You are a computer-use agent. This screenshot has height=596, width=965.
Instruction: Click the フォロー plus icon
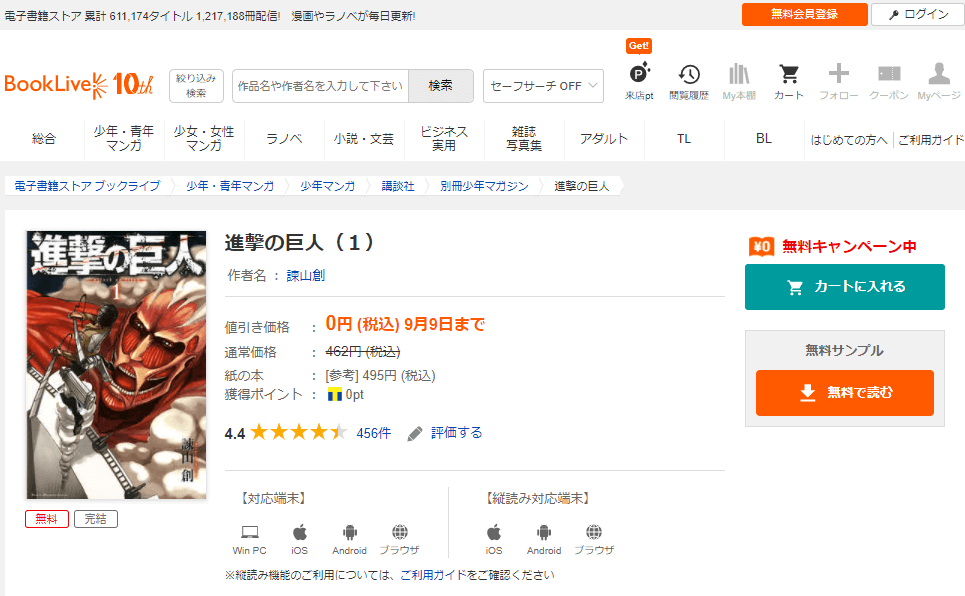click(x=838, y=76)
